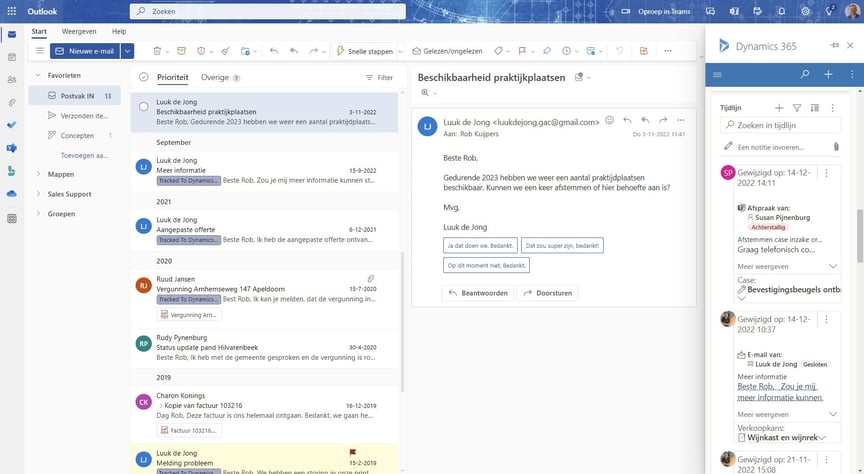864x474 pixels.
Task: Open the app launcher waffle icon
Action: (12, 11)
